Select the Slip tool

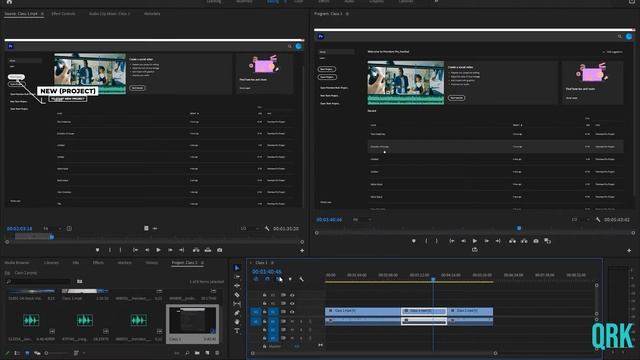pyautogui.click(x=237, y=304)
